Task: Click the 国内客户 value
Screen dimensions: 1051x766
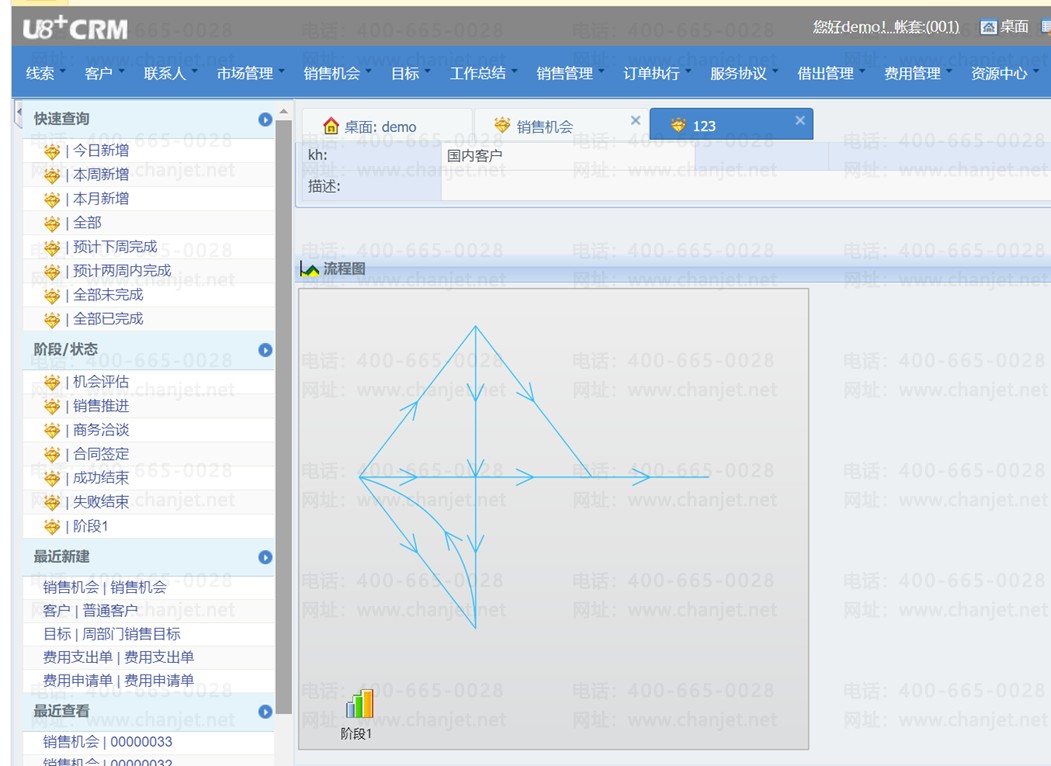Action: (475, 155)
